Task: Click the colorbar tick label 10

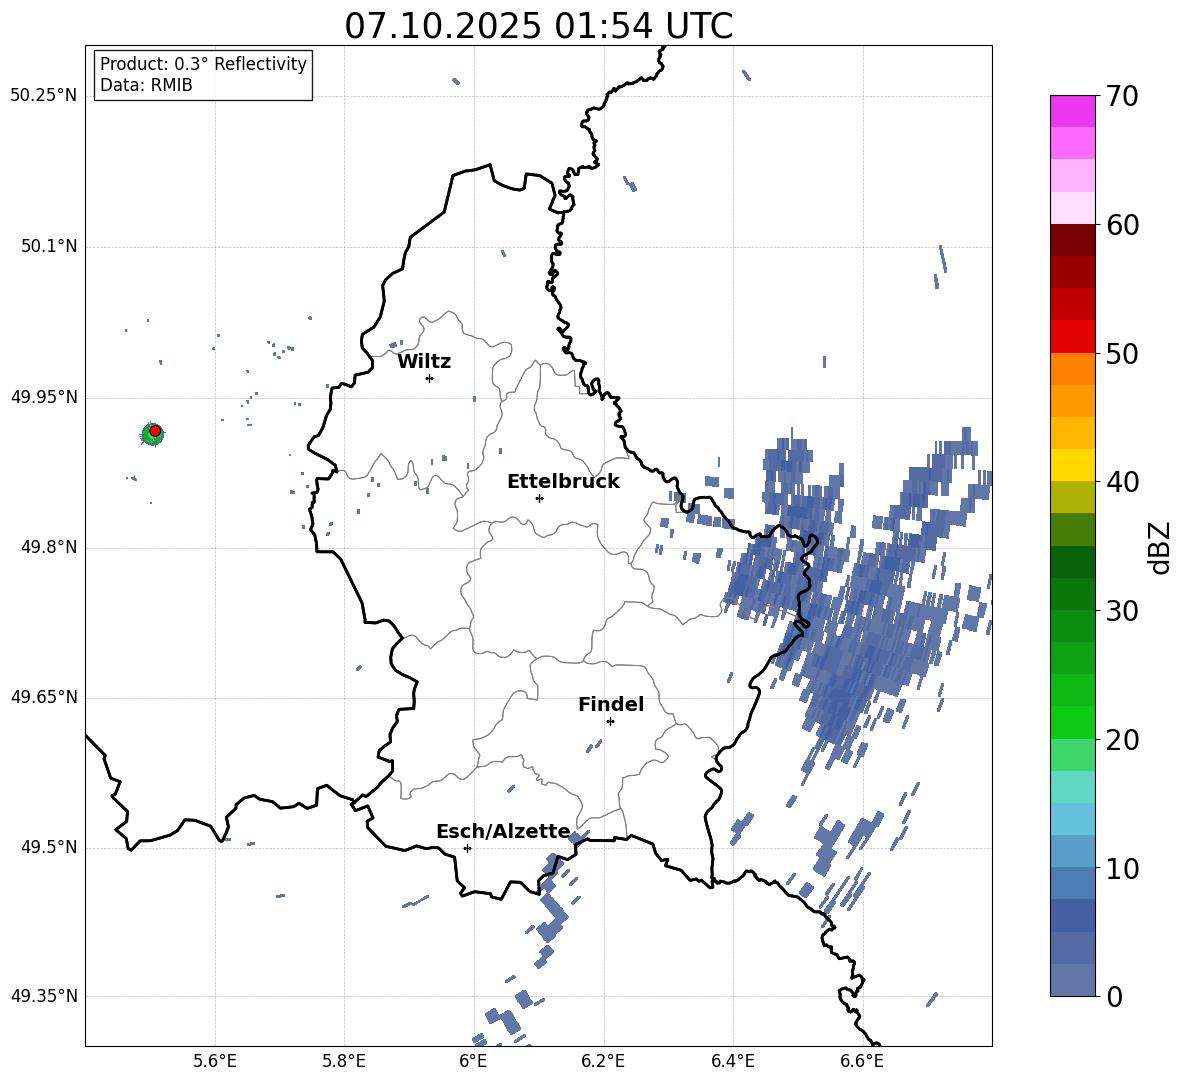Action: pyautogui.click(x=1122, y=869)
